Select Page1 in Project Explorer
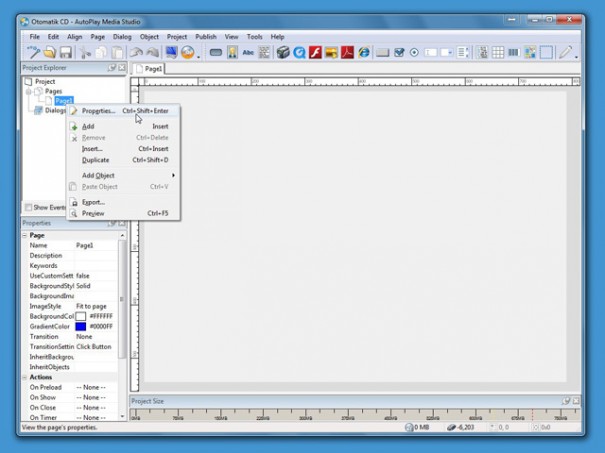Image resolution: width=605 pixels, height=453 pixels. tap(64, 101)
